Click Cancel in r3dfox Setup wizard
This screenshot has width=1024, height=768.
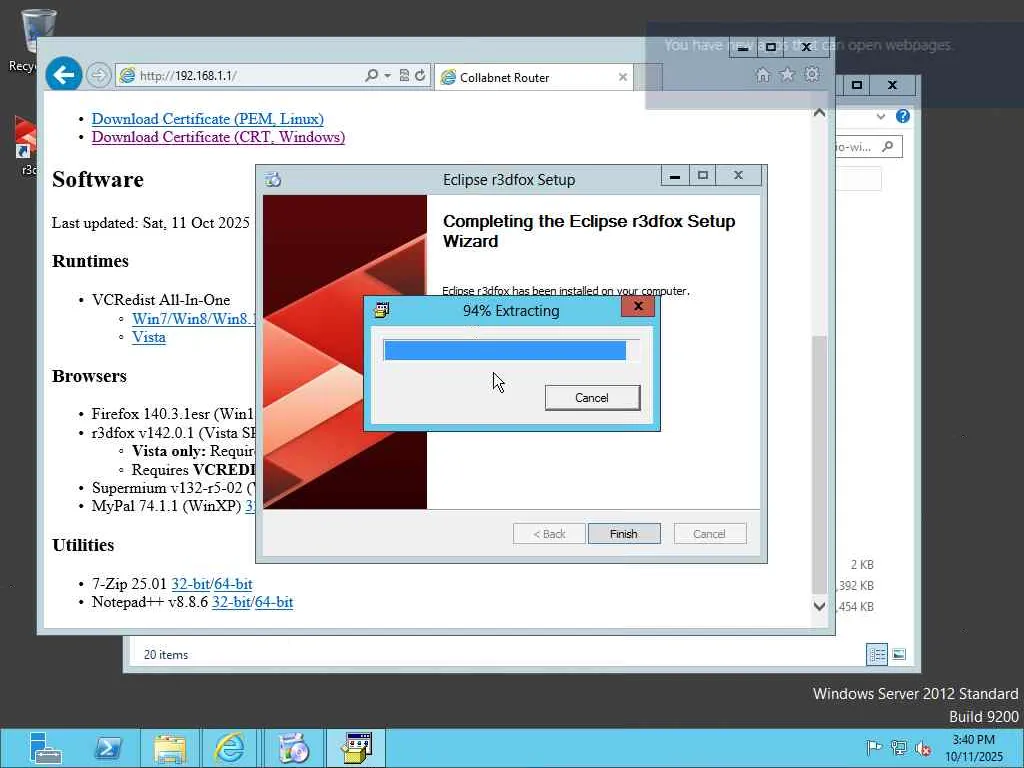point(709,534)
